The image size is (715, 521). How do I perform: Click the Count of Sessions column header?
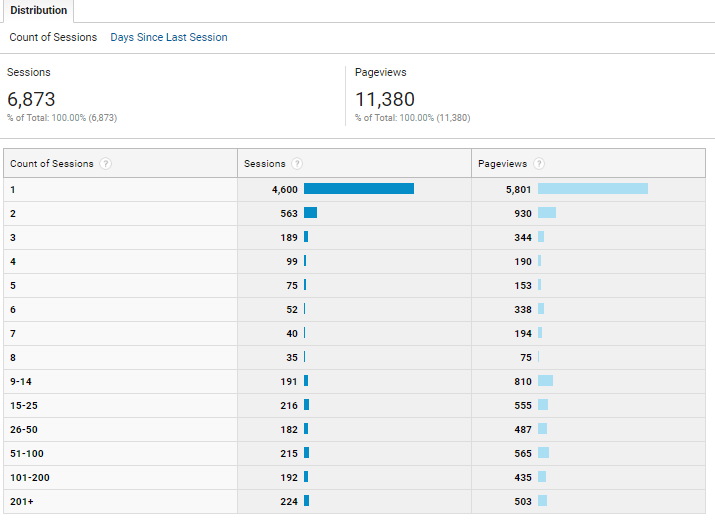tap(51, 164)
